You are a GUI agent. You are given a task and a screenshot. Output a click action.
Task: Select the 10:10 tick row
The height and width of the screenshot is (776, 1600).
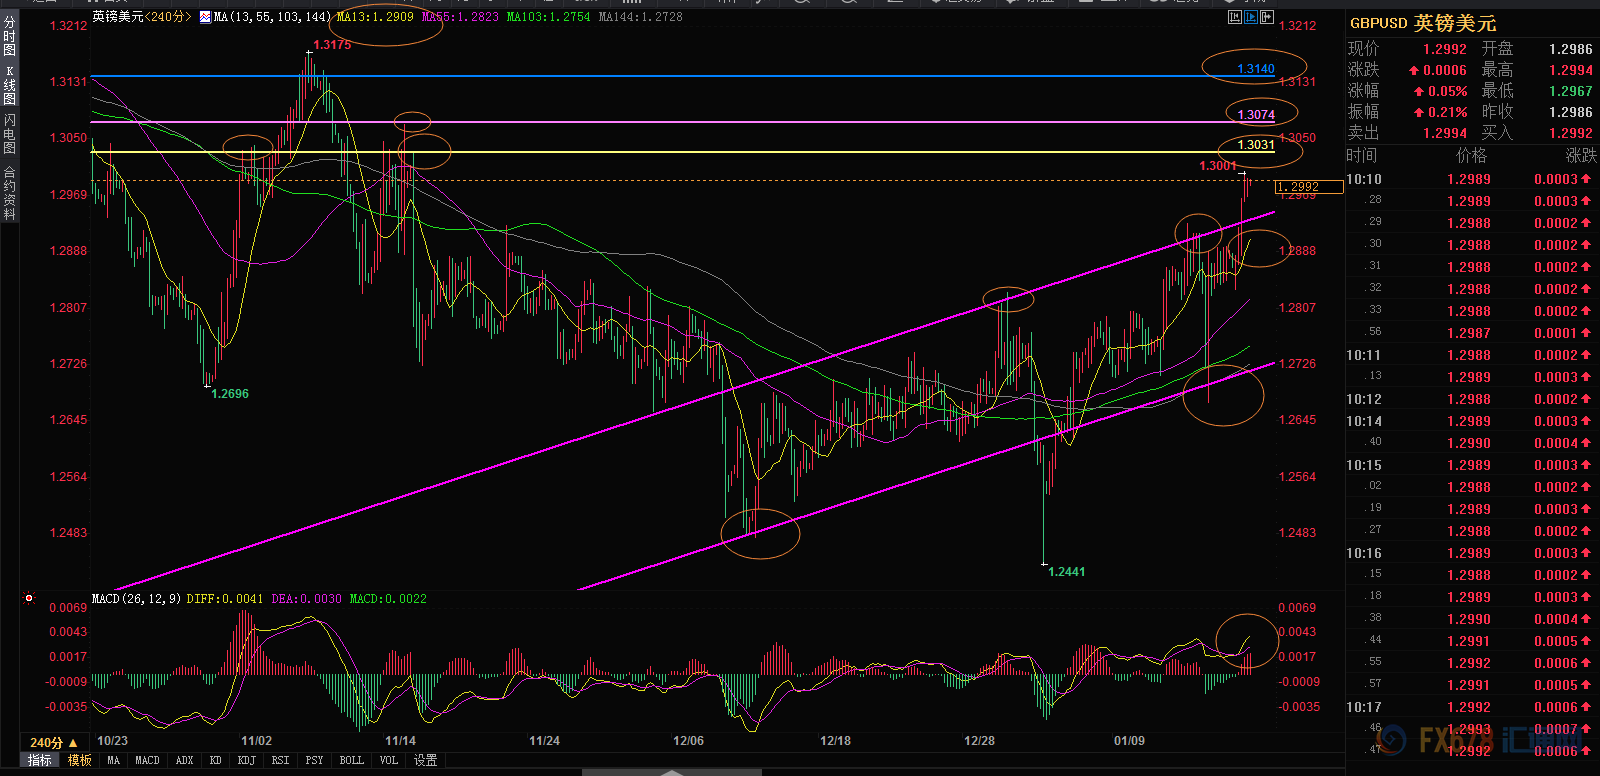(x=1472, y=179)
